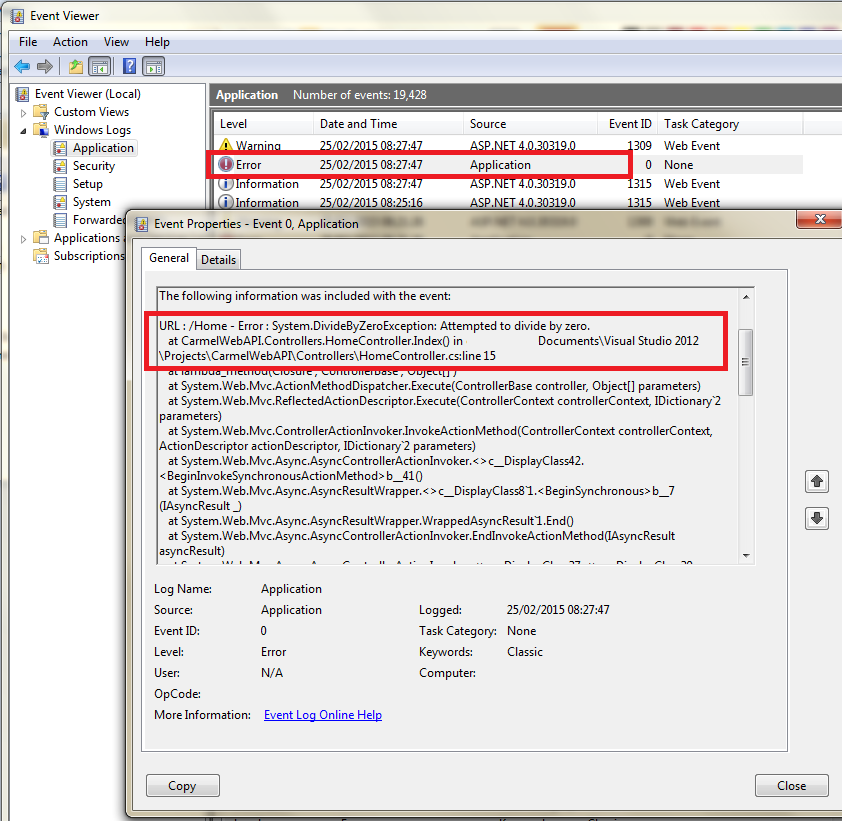Image resolution: width=842 pixels, height=821 pixels.
Task: Click the next event down arrow button
Action: (x=817, y=518)
